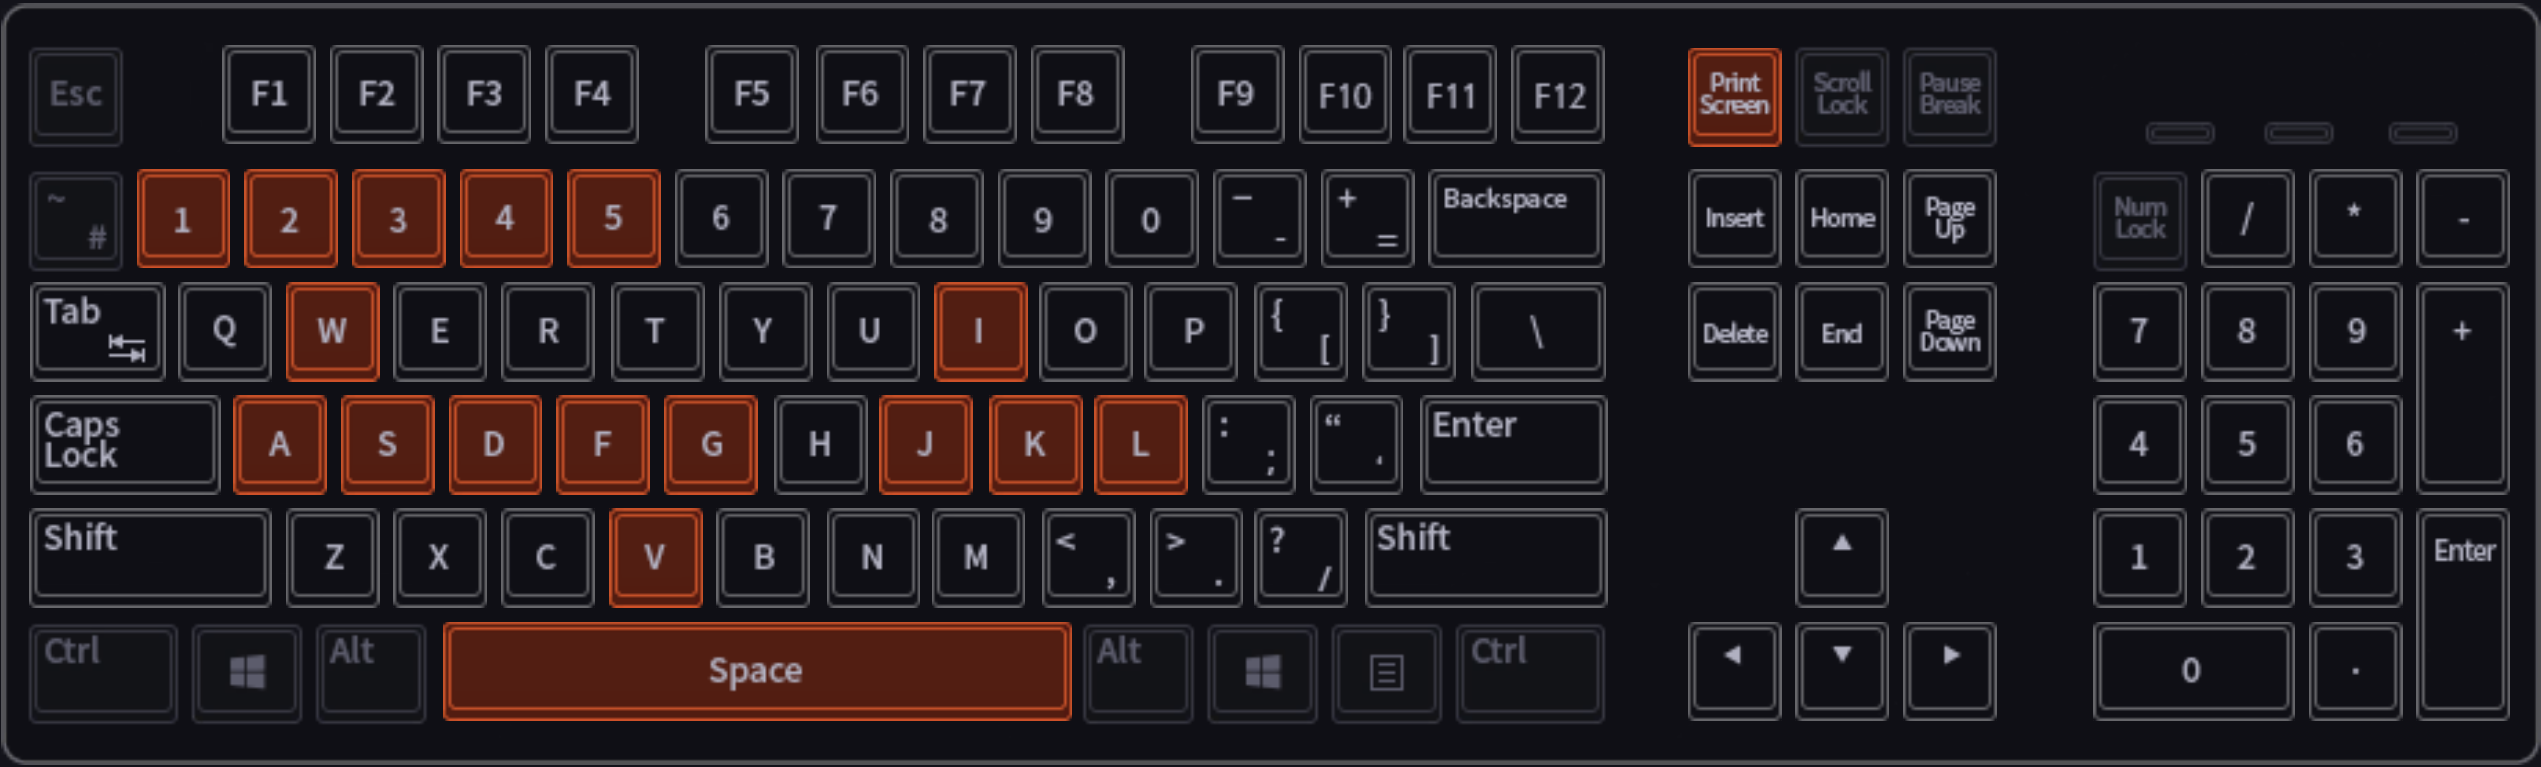
Task: Select the left arrow key
Action: pos(1734,671)
